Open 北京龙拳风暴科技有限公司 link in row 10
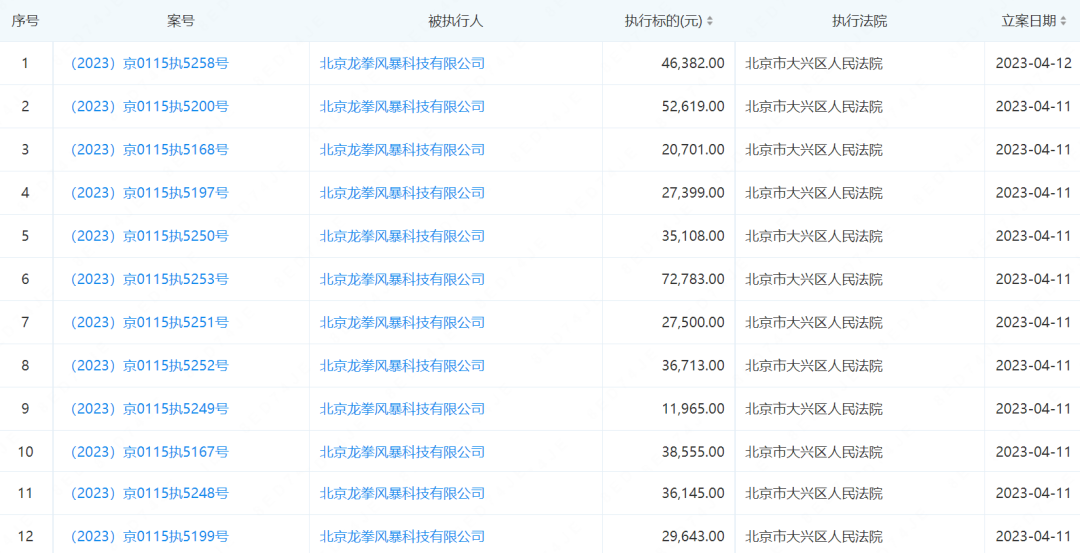Screen dimensions: 1080x553 click(x=402, y=452)
